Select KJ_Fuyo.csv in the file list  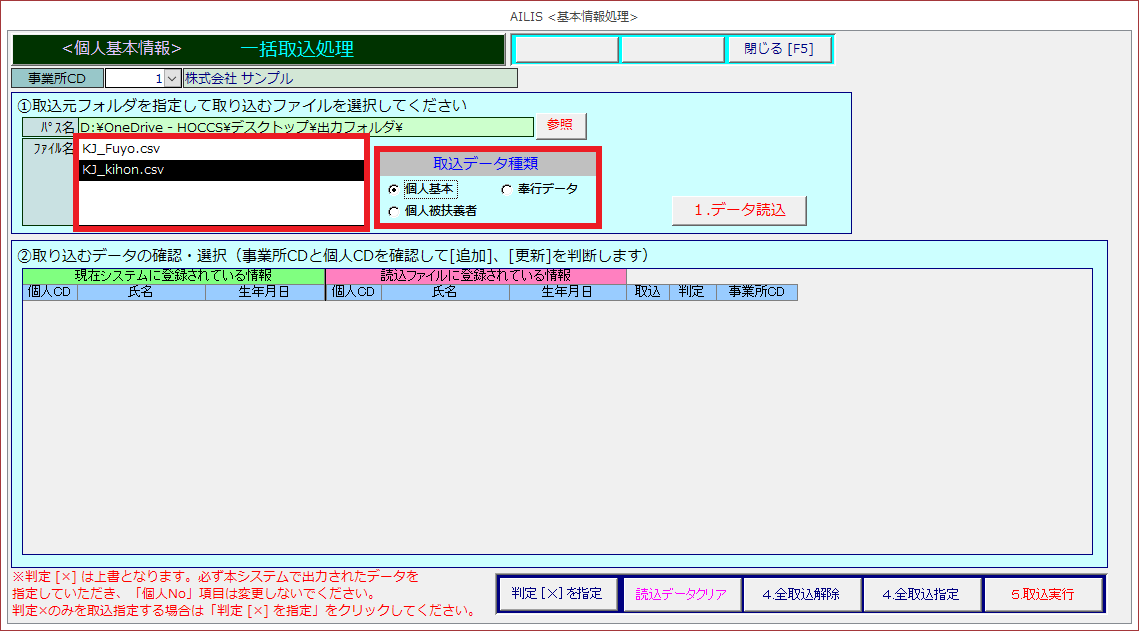pos(221,149)
